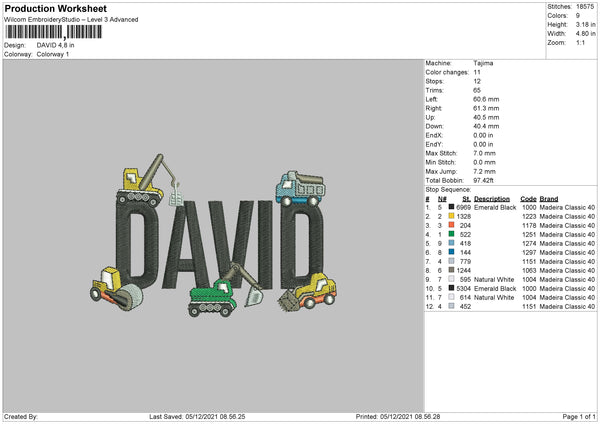Click the Total Bobbin value '97.42ft'
Image resolution: width=600 pixels, height=424 pixels.
pyautogui.click(x=483, y=180)
